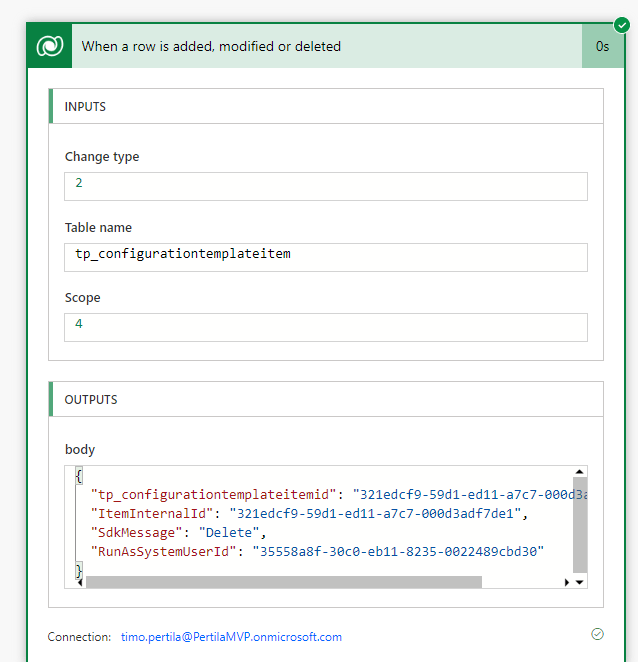Click the Dataverse trigger icon
Screen dimensions: 638x662
tap(49, 46)
